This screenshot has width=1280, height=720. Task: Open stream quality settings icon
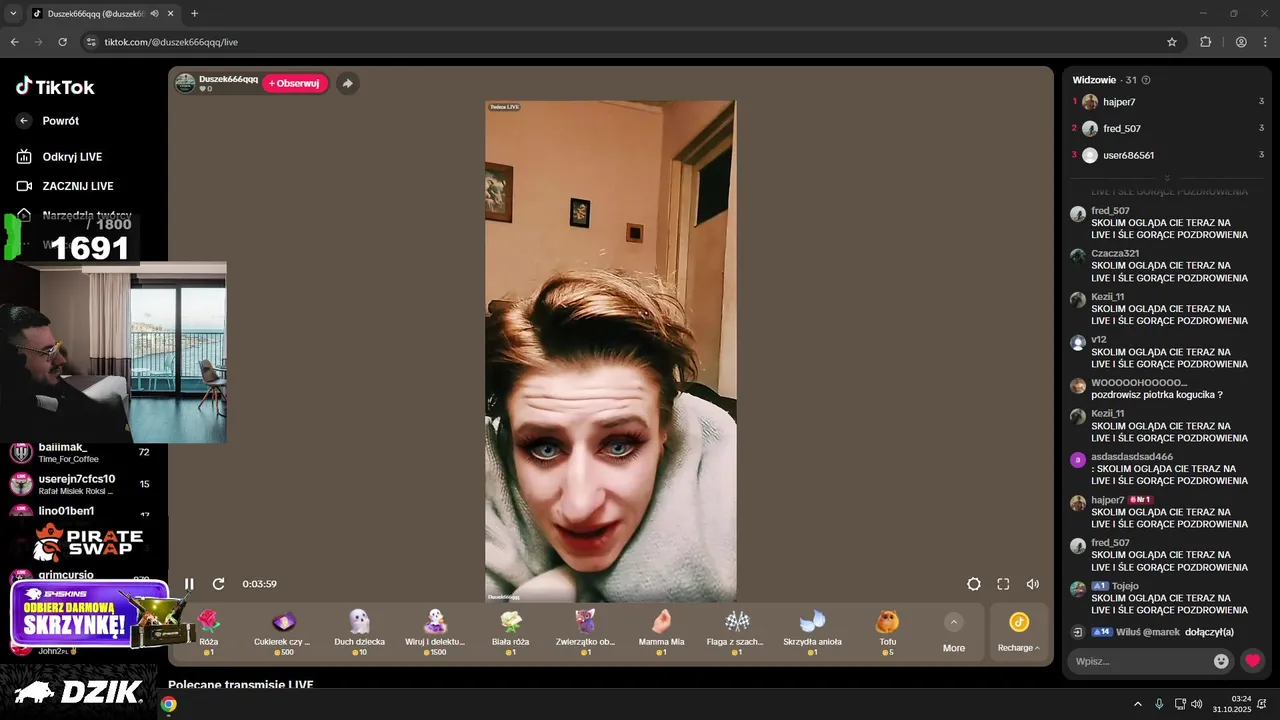pos(974,584)
